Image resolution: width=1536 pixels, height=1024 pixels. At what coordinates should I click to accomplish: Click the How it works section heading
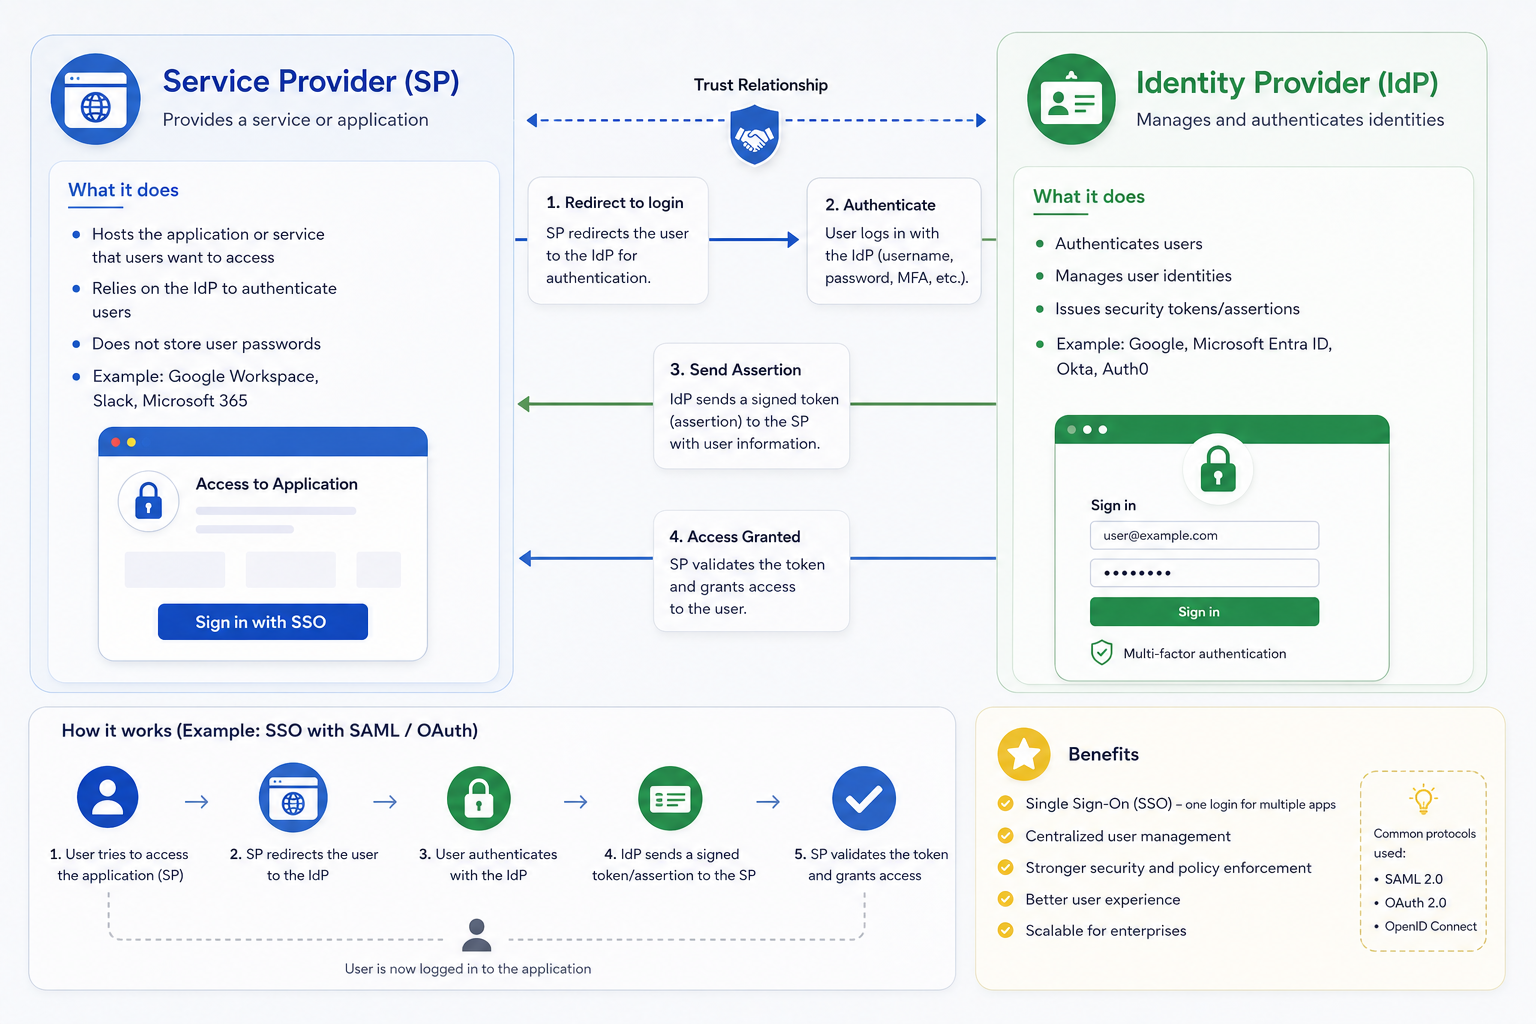coord(270,731)
